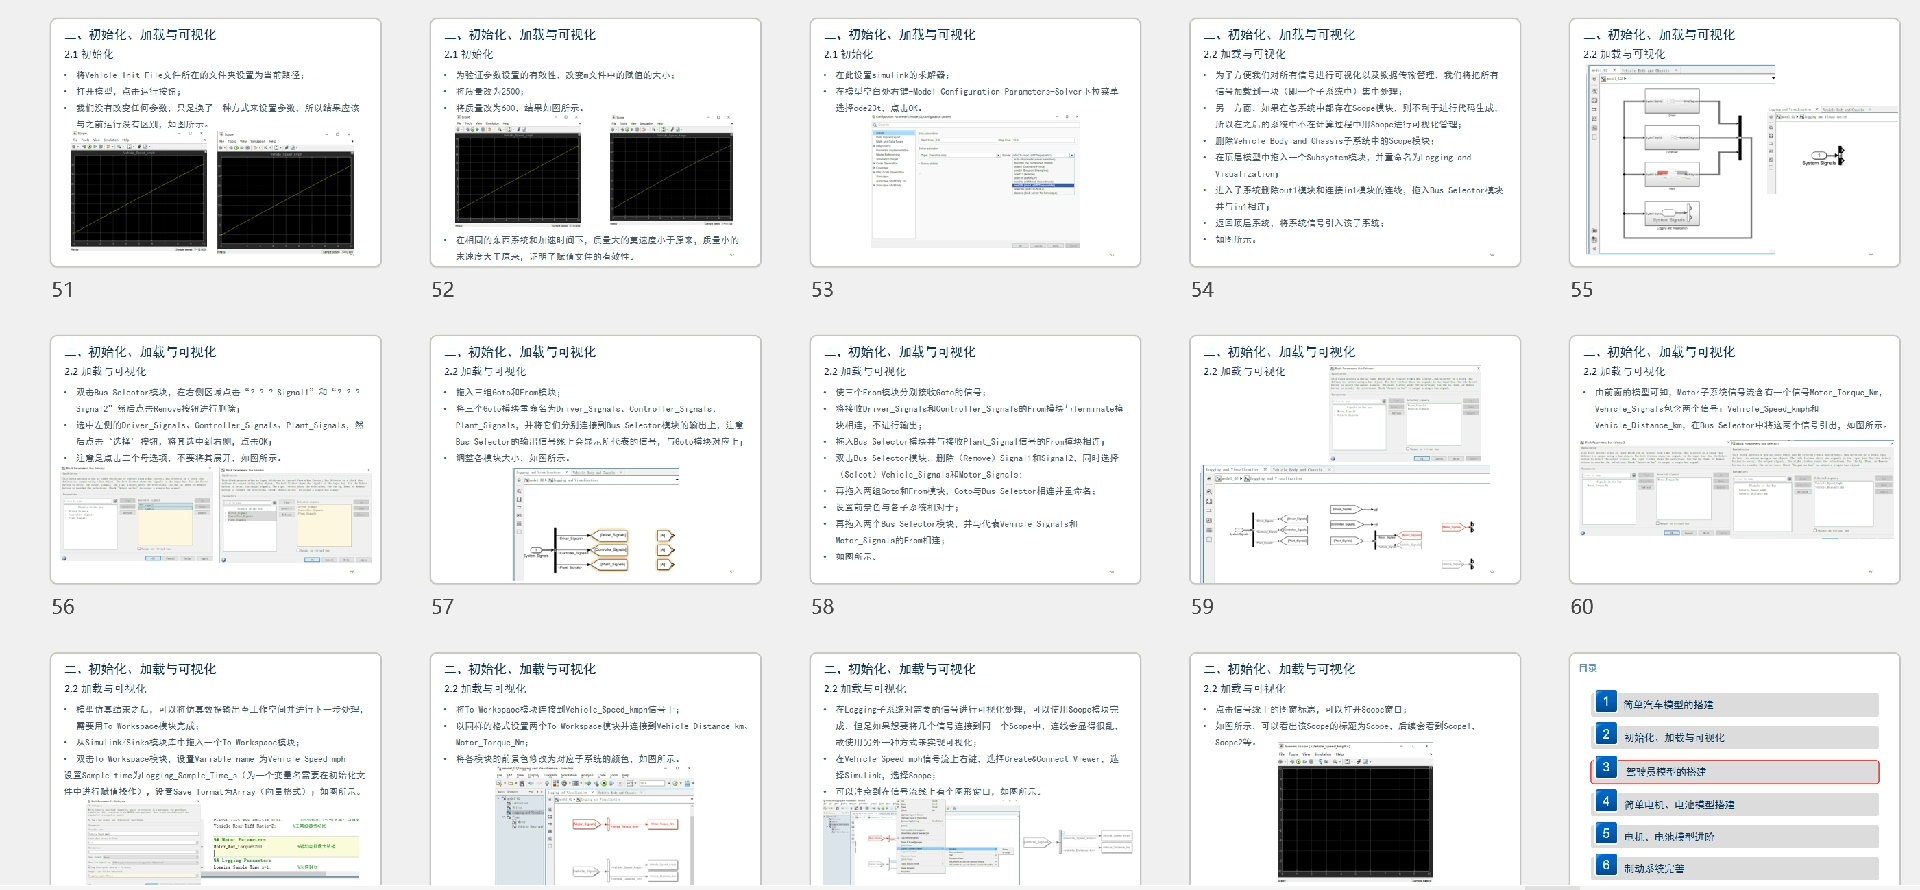Select slide 56 thumbnail with Bus Selector dialogs
This screenshot has height=890, width=1920.
(216, 460)
